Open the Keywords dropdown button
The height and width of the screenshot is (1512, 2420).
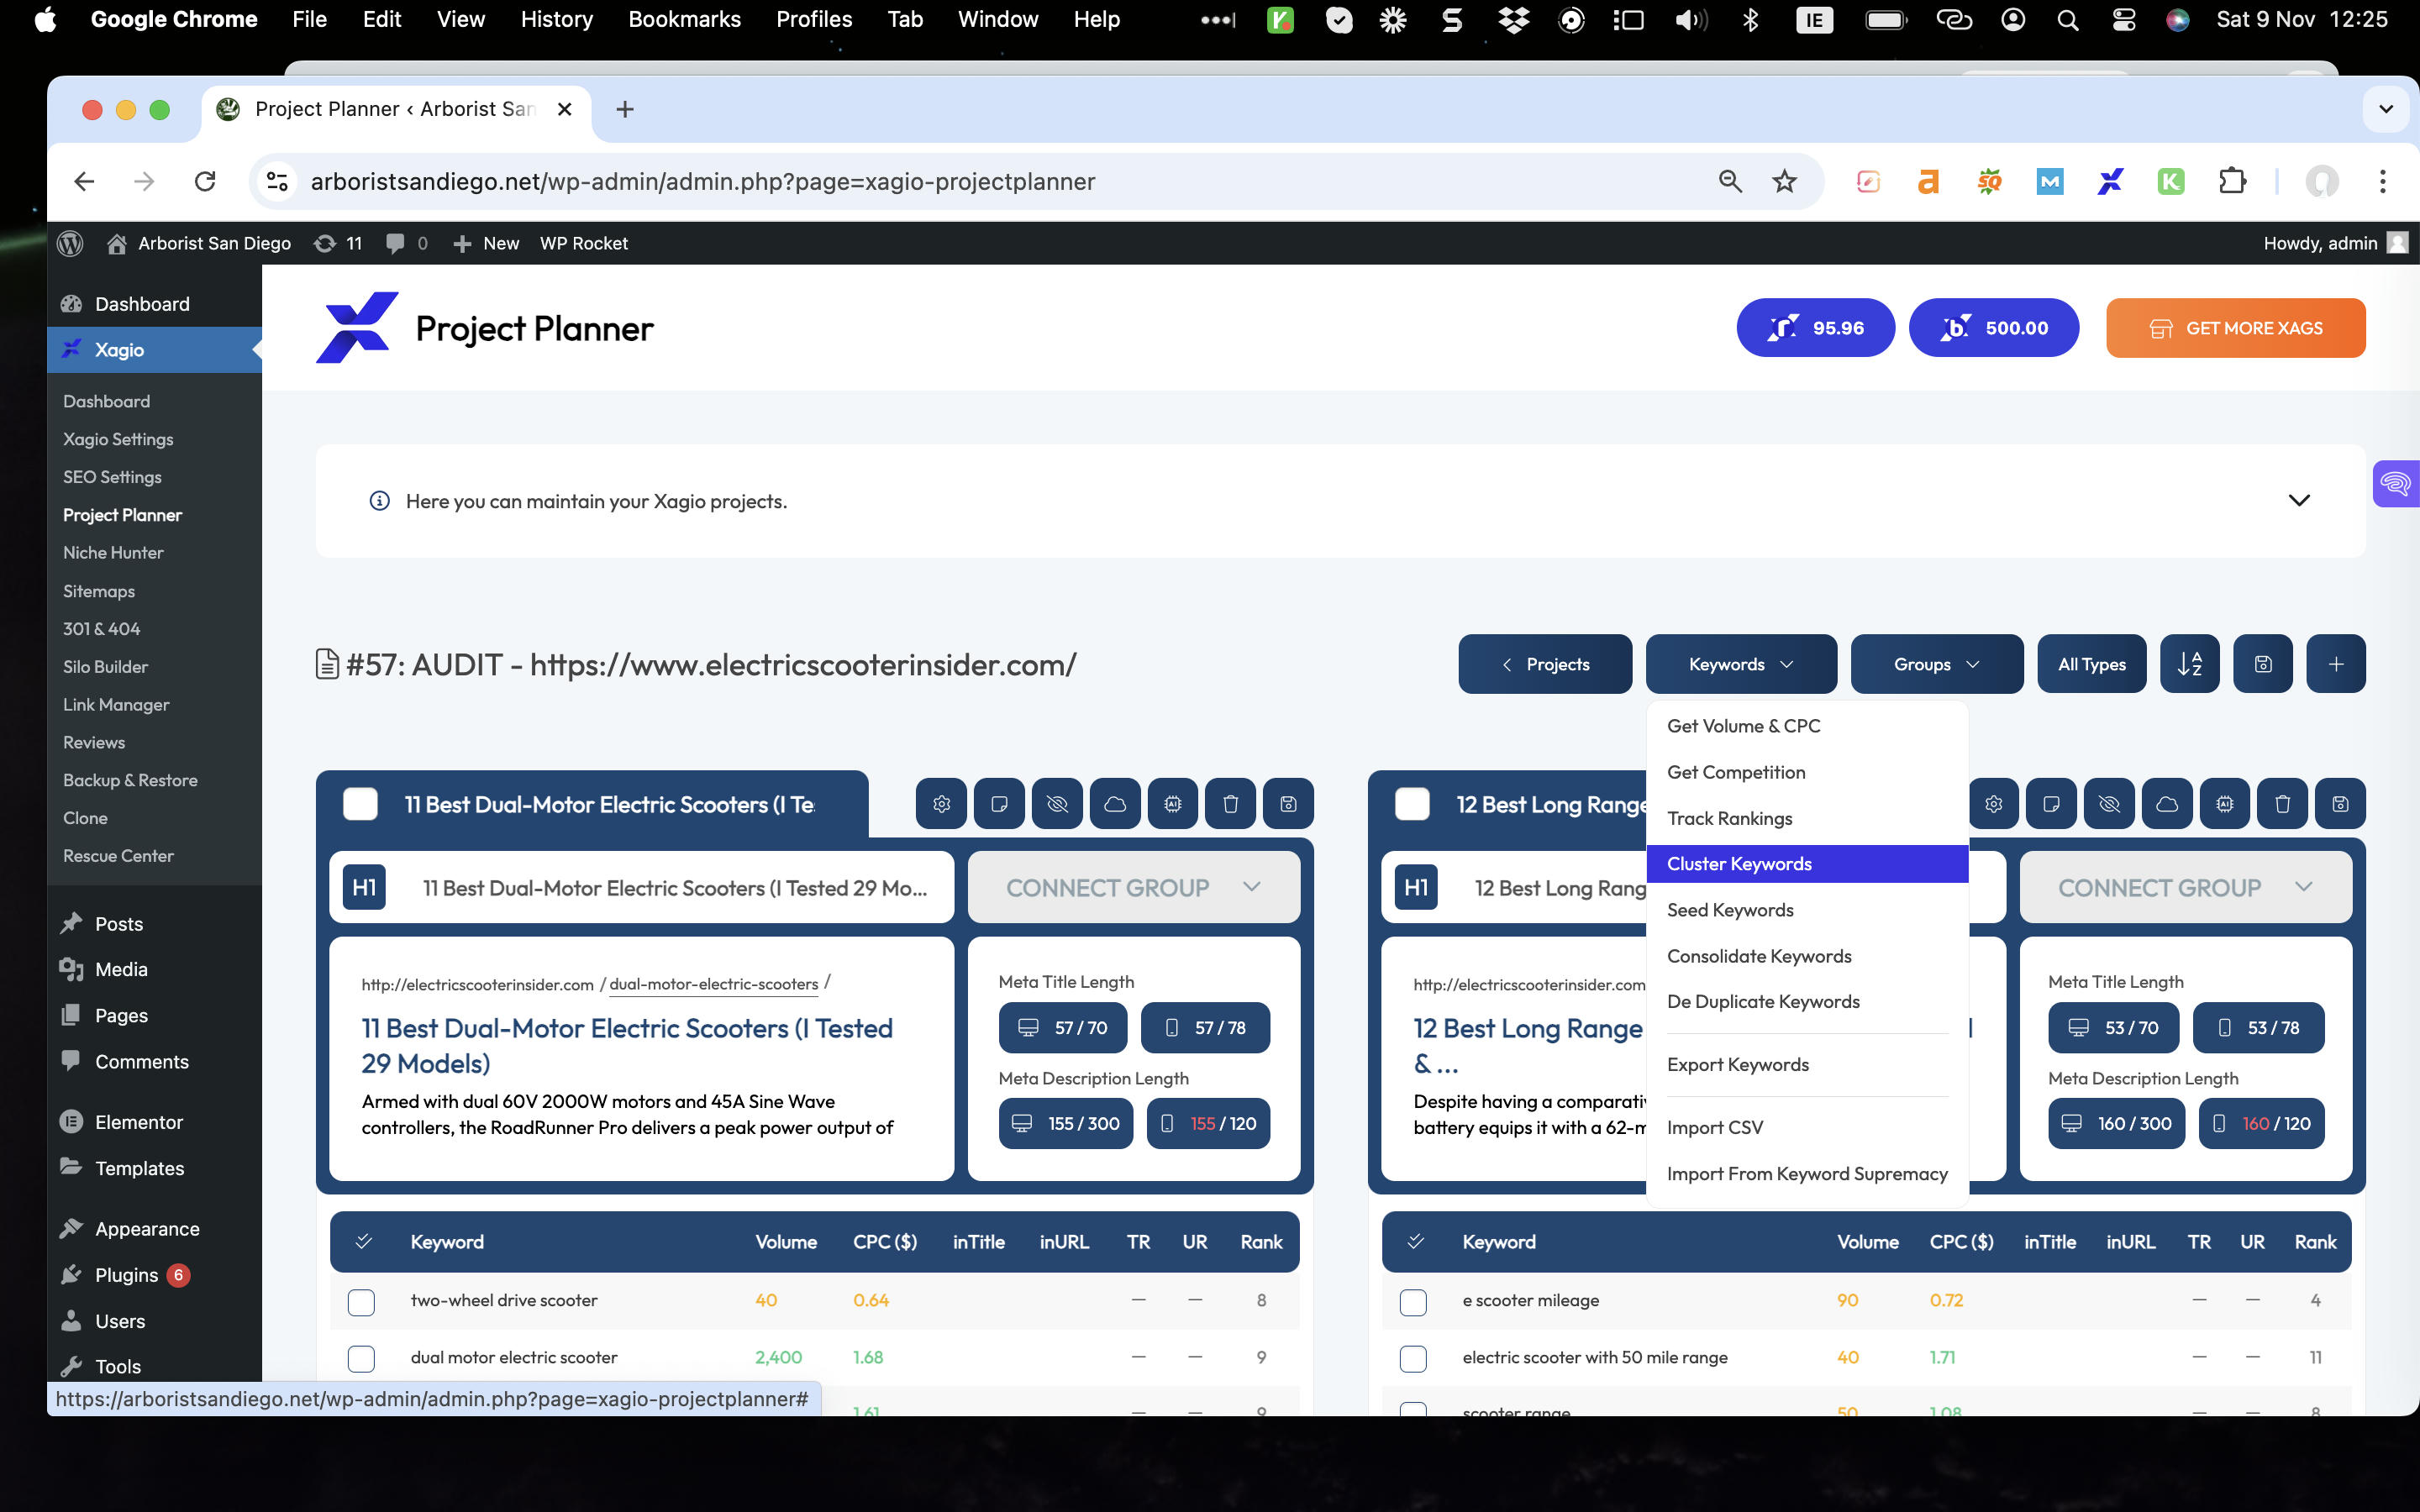pos(1741,664)
